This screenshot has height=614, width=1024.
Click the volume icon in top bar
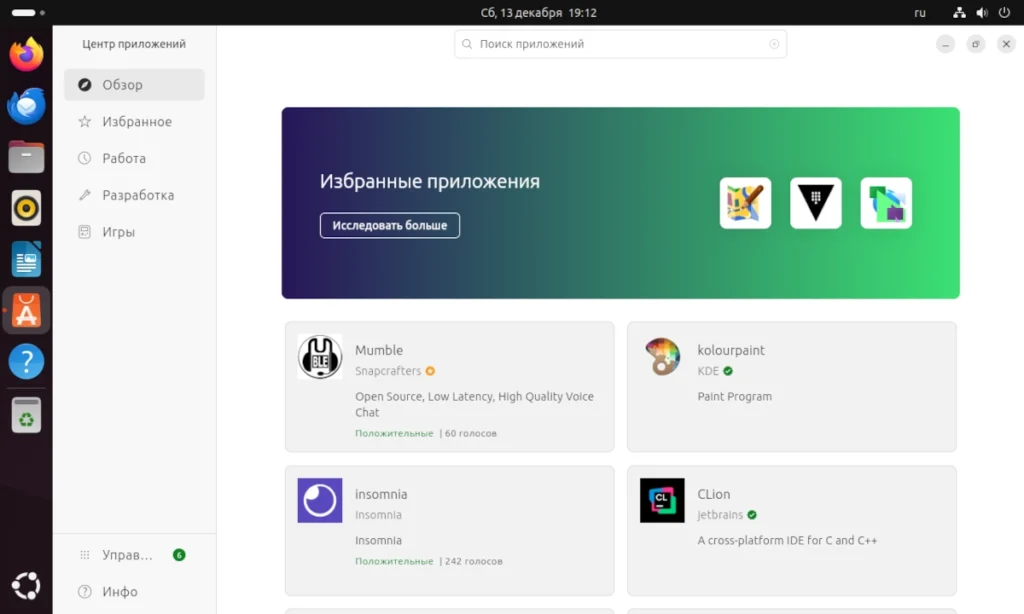[x=982, y=12]
